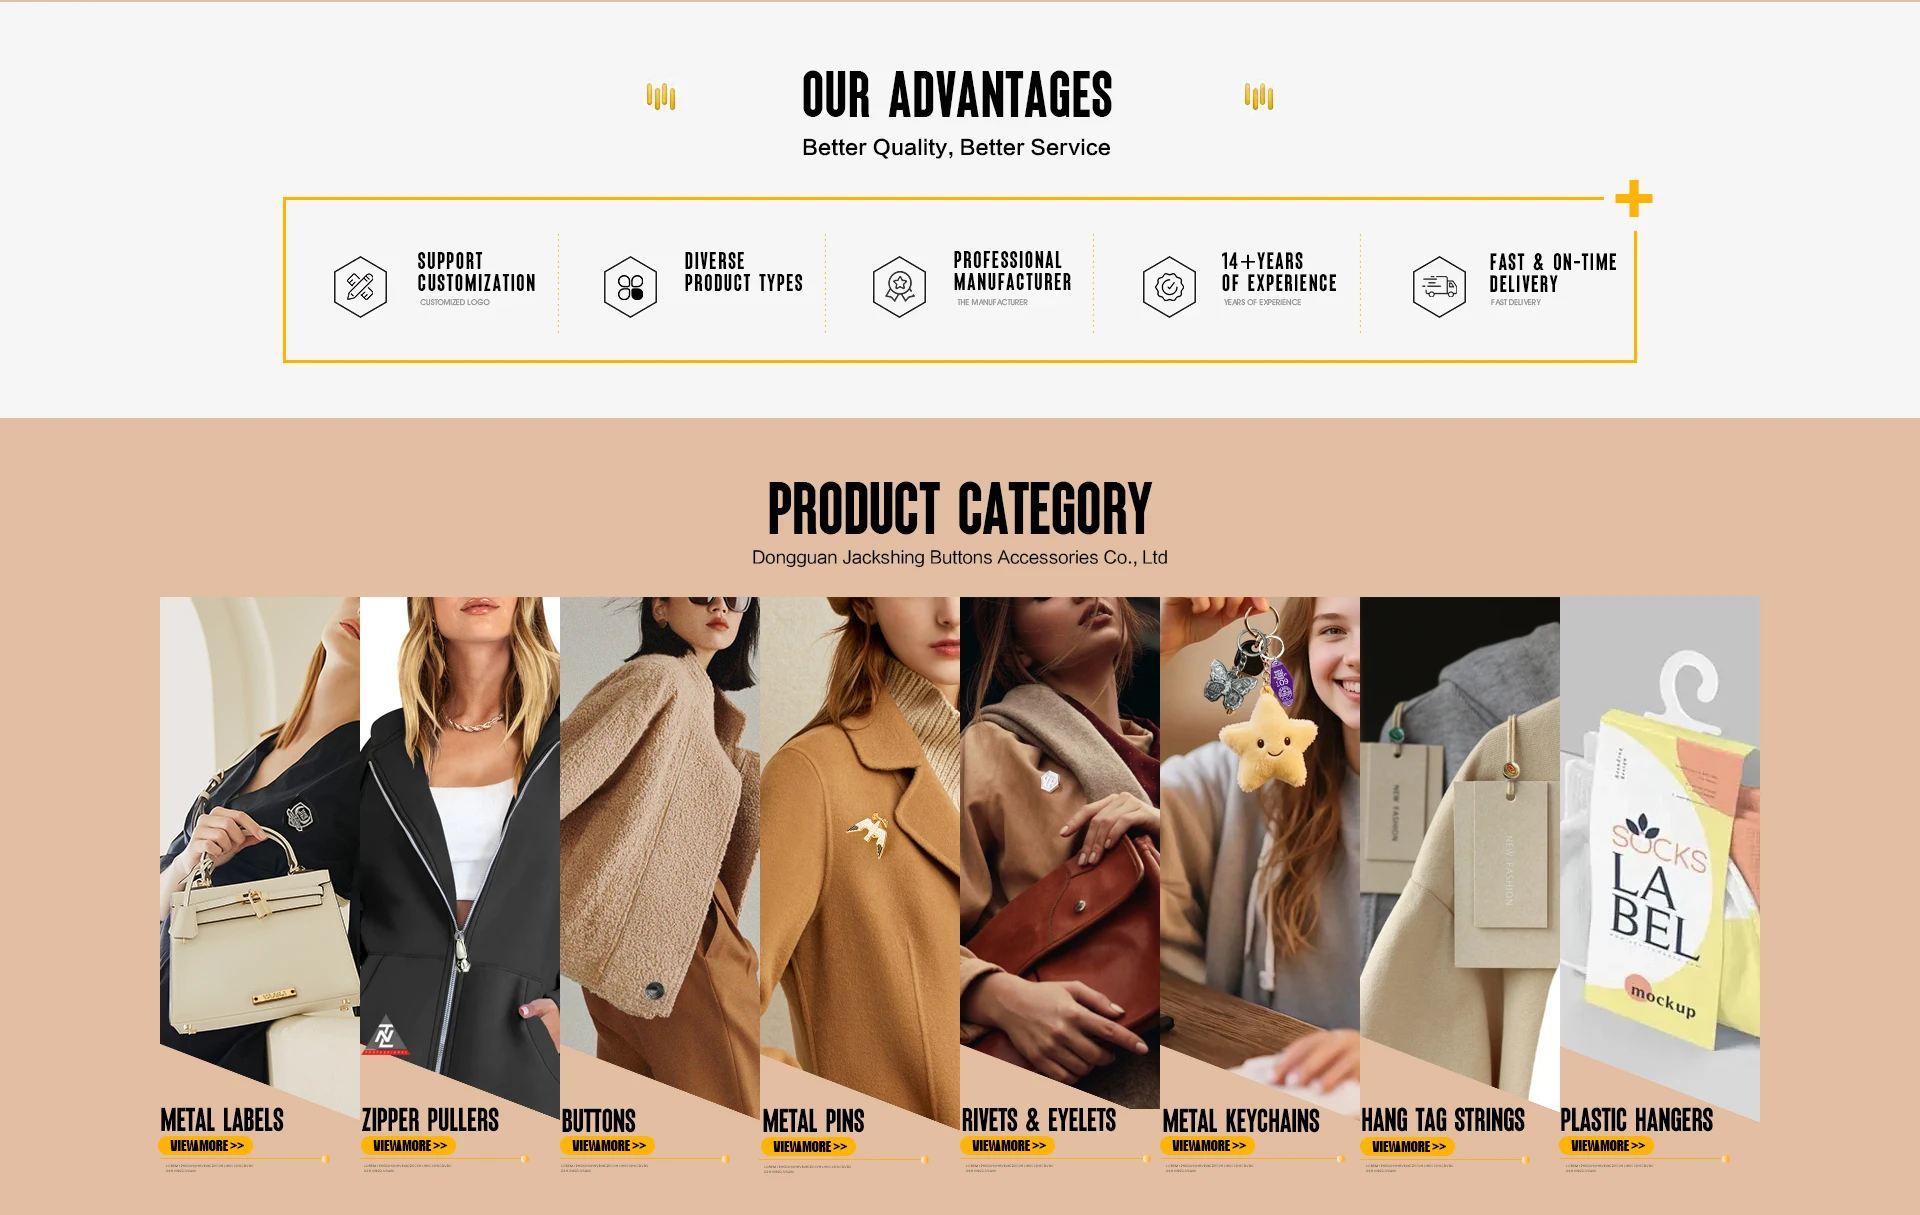Click View More under Metal Keychains

click(x=1208, y=1146)
